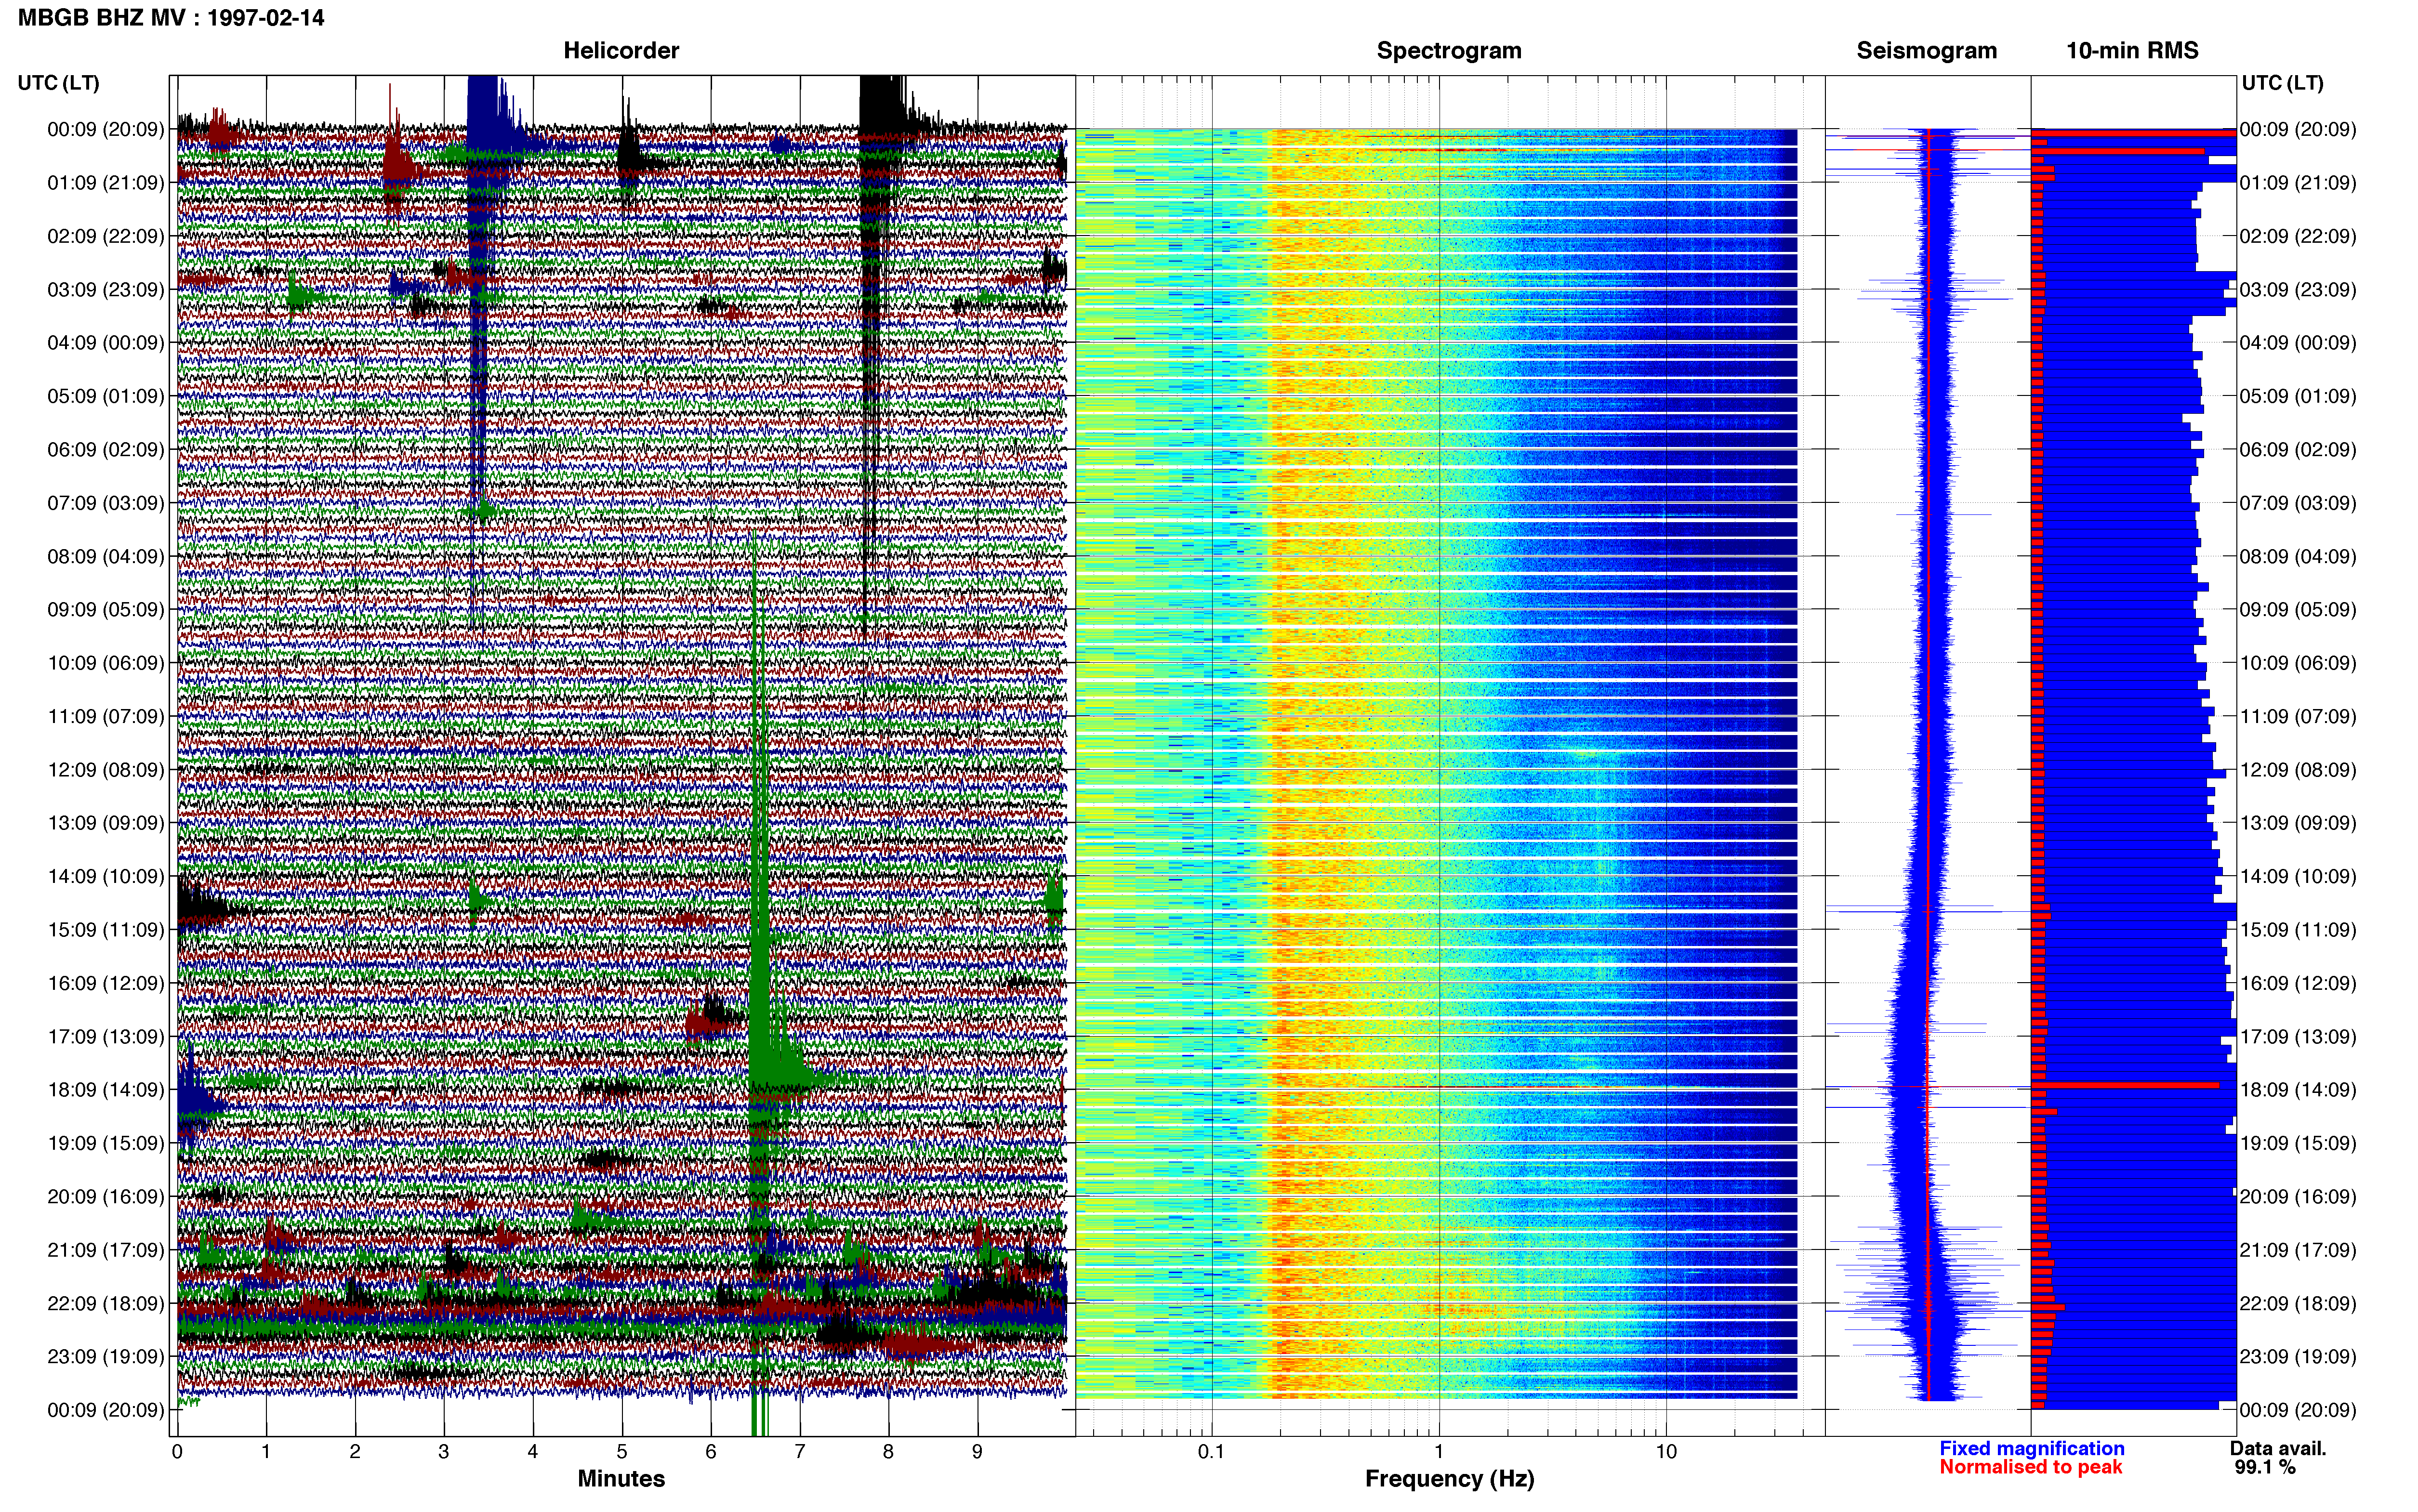The width and height of the screenshot is (2418, 1512).
Task: Click left time label '21:09 (17:09)'
Action: pyautogui.click(x=106, y=1250)
